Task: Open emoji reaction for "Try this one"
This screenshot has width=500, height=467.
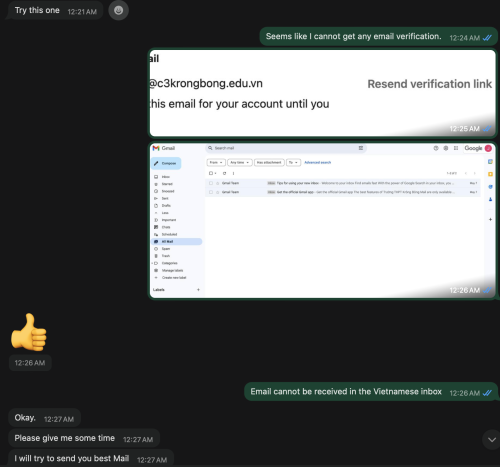Action: point(118,10)
